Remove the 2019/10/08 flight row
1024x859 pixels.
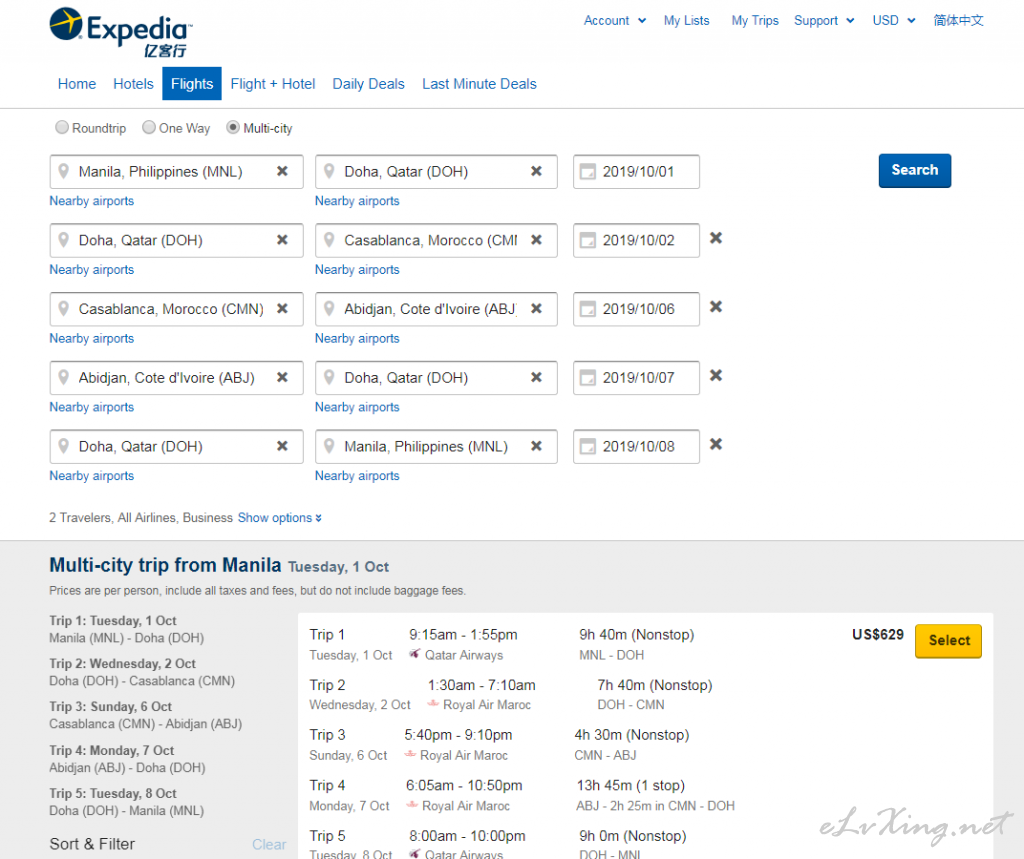pyautogui.click(x=716, y=444)
